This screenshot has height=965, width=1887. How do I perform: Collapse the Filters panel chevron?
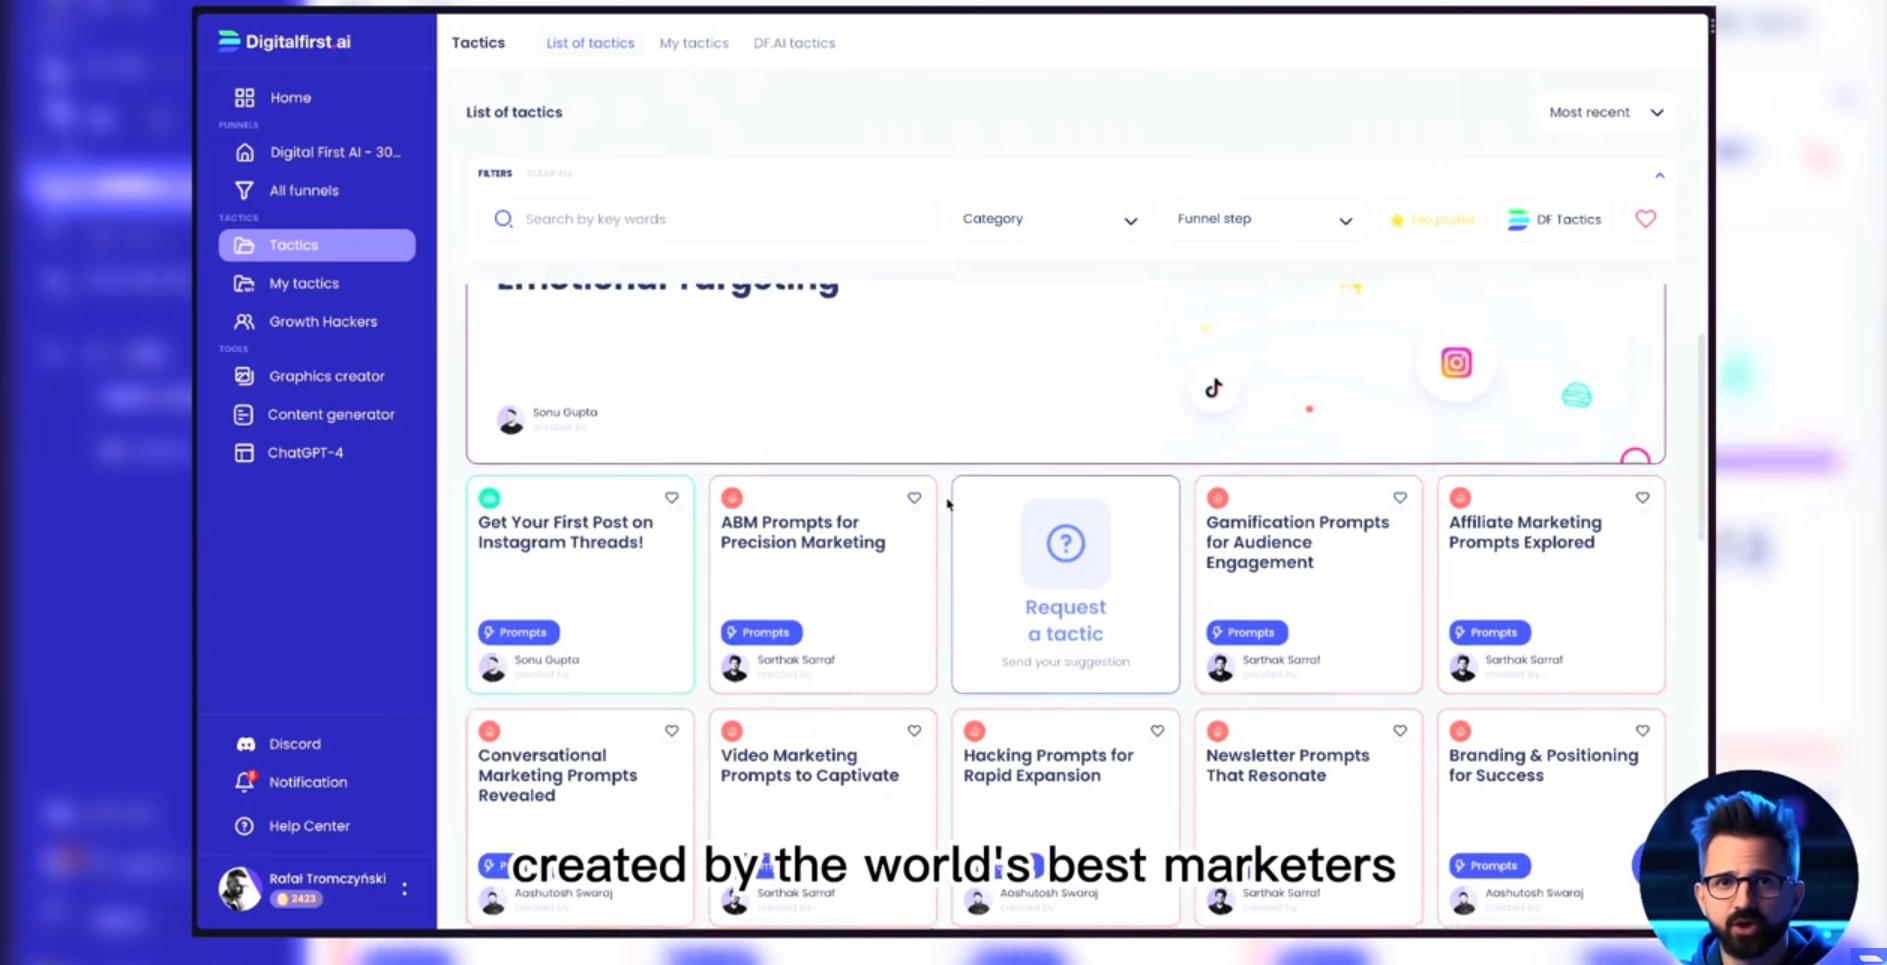tap(1659, 175)
